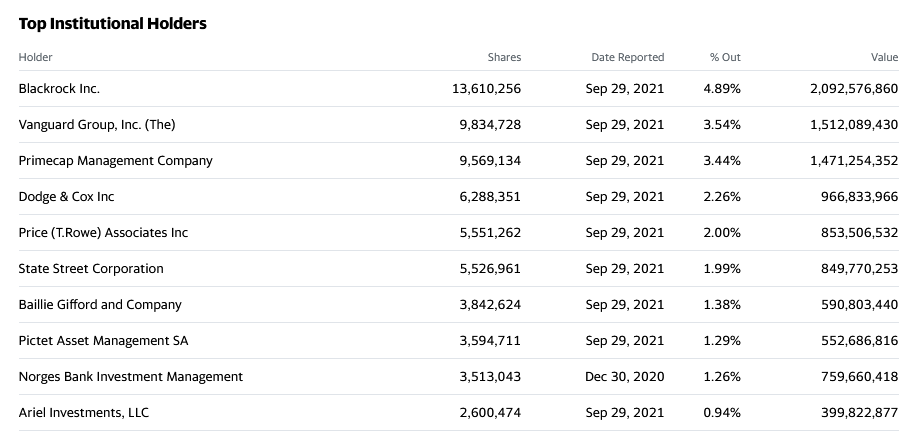Click the value 399,822,877
This screenshot has width=922, height=444.
tap(859, 413)
